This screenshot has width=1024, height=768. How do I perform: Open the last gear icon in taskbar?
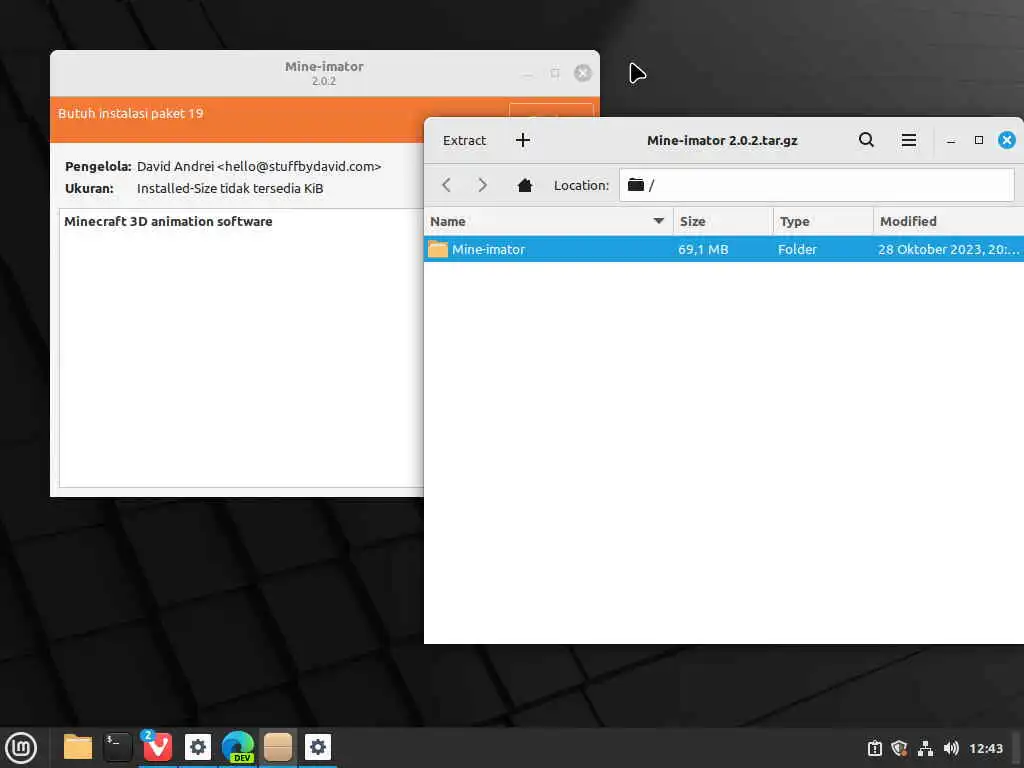318,747
